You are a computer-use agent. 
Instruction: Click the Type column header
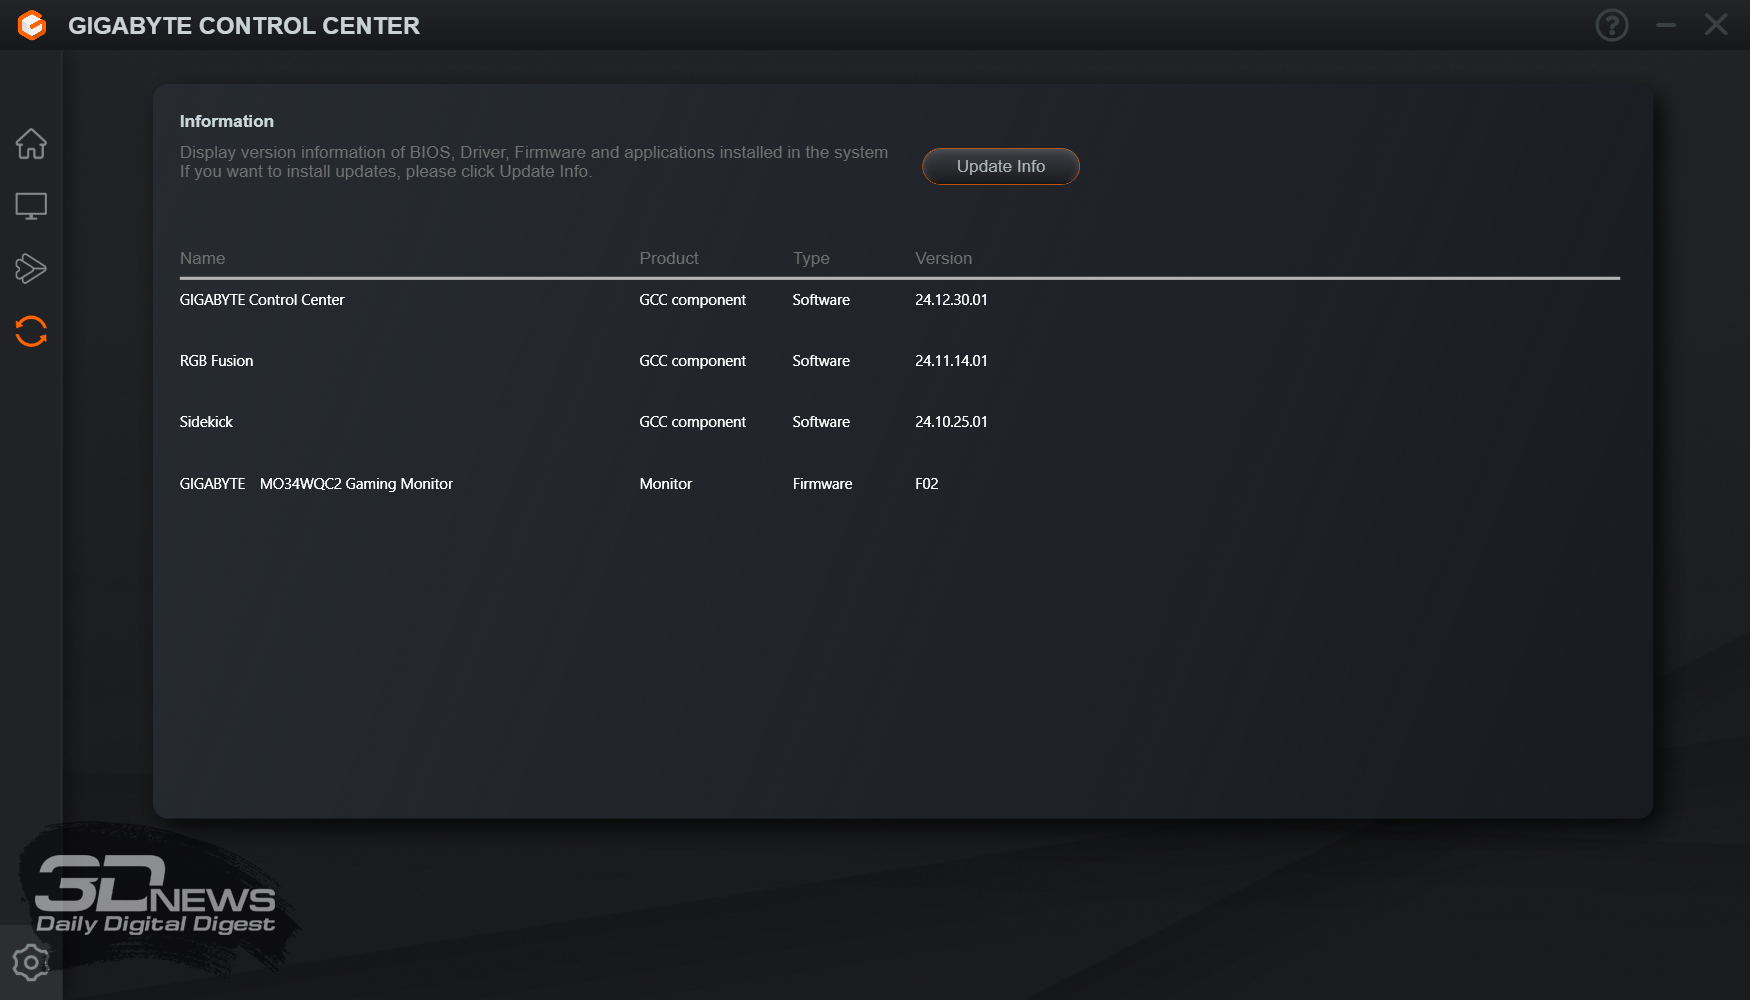pos(811,258)
